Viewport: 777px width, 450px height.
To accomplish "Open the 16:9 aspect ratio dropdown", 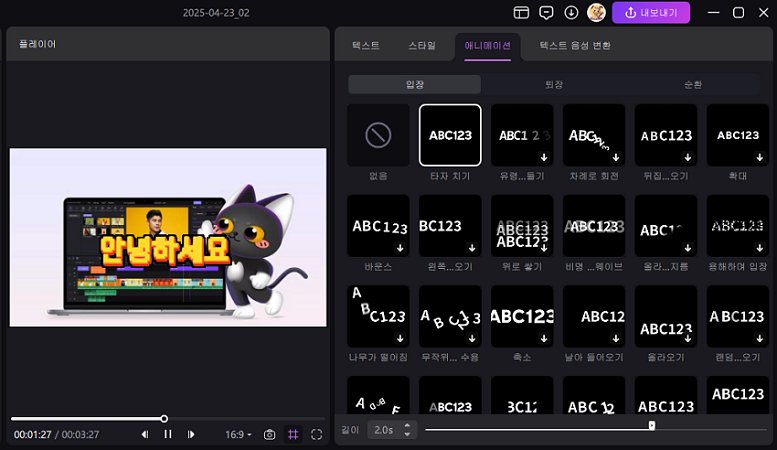I will tap(238, 435).
